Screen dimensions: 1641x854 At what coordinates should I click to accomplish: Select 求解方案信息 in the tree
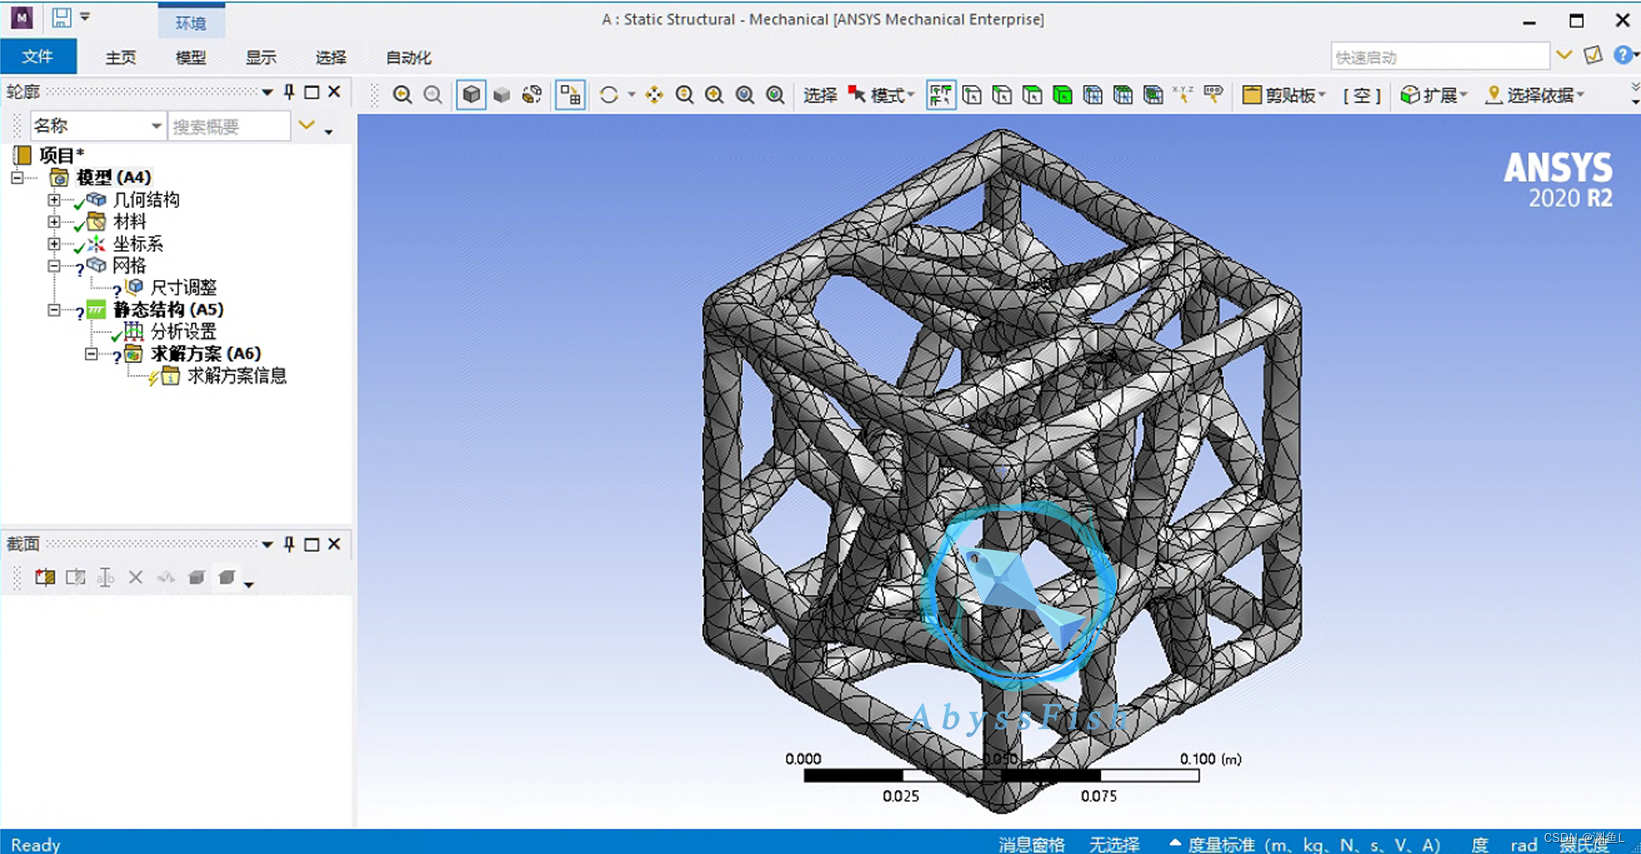(x=236, y=376)
